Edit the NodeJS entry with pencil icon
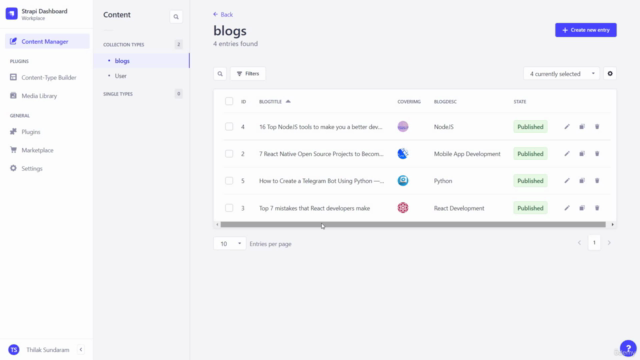 pyautogui.click(x=567, y=127)
